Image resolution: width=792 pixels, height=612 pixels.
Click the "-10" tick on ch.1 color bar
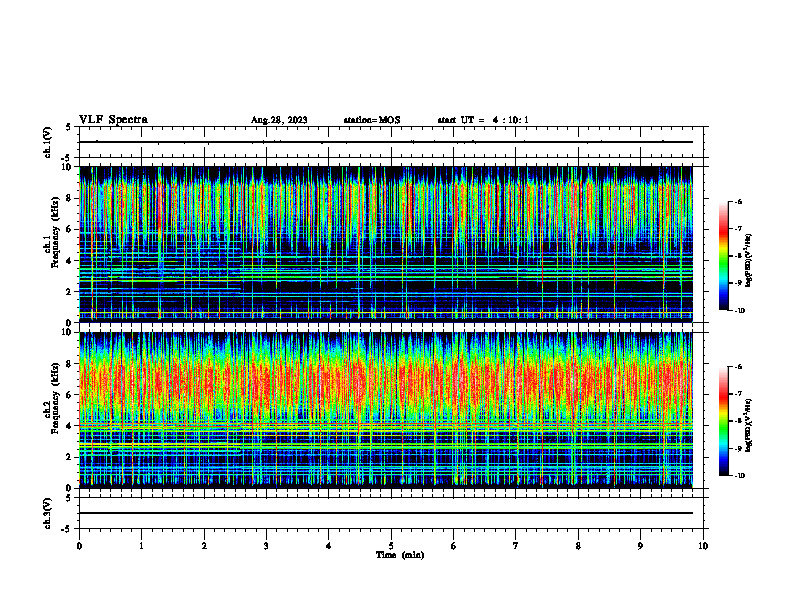739,311
